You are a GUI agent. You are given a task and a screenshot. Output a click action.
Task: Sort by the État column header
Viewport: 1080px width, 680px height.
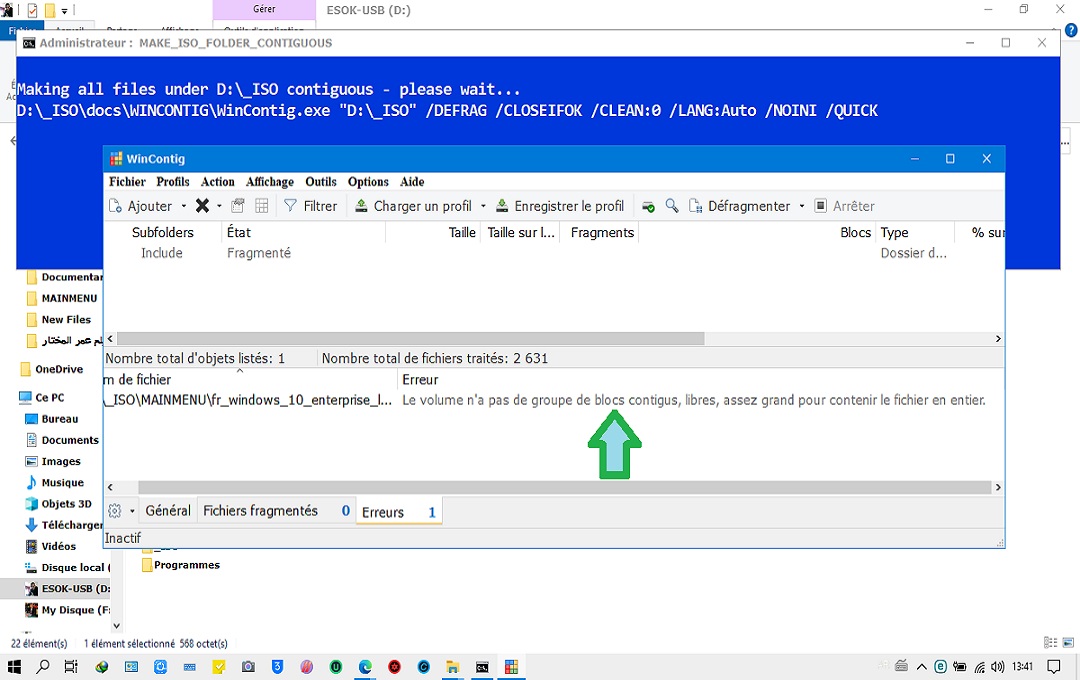click(x=303, y=233)
